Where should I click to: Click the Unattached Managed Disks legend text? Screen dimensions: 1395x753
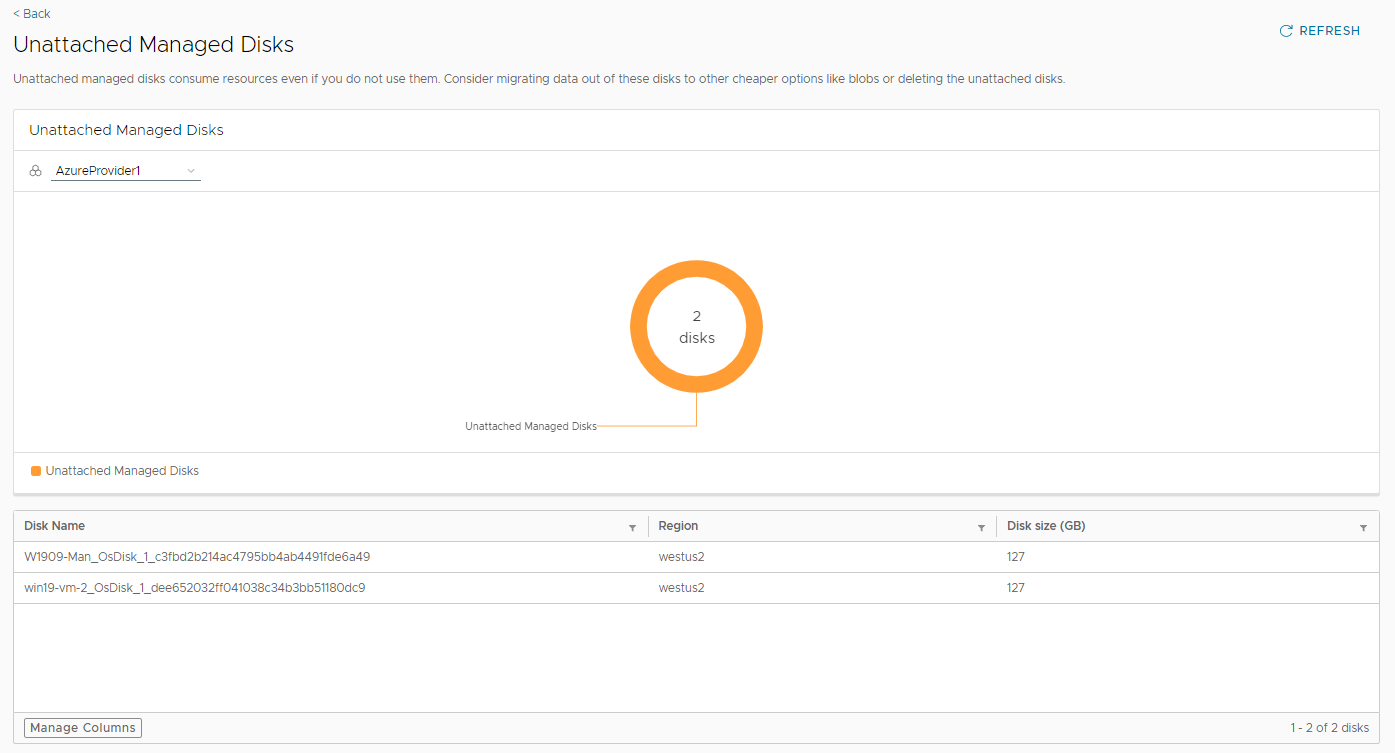click(122, 471)
